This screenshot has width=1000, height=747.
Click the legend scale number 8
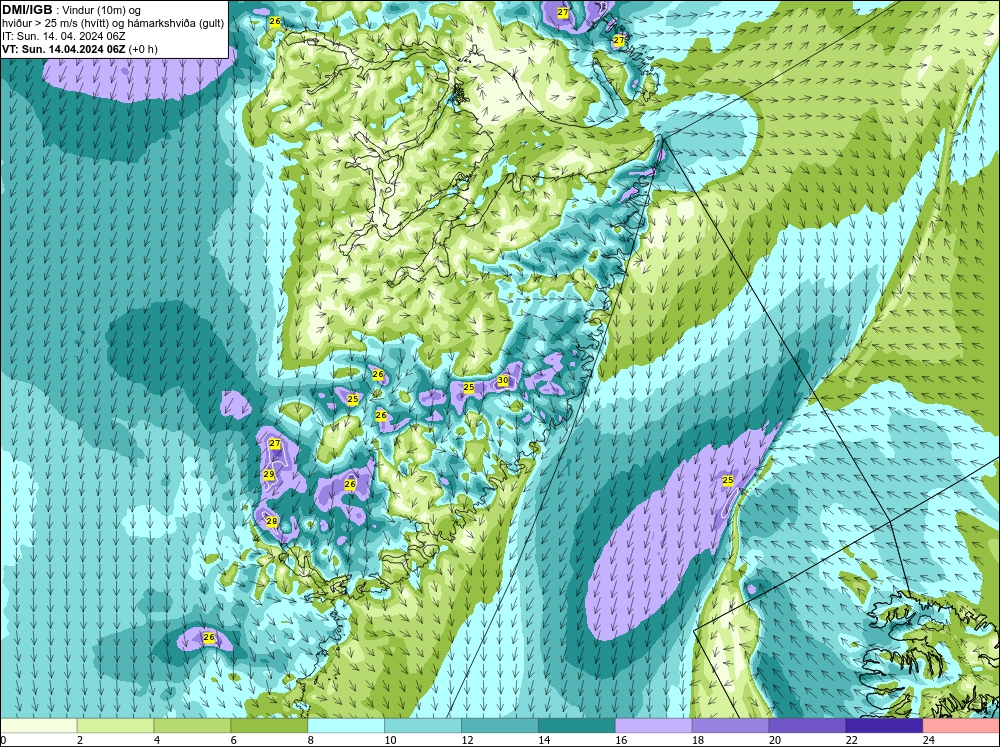(x=311, y=740)
